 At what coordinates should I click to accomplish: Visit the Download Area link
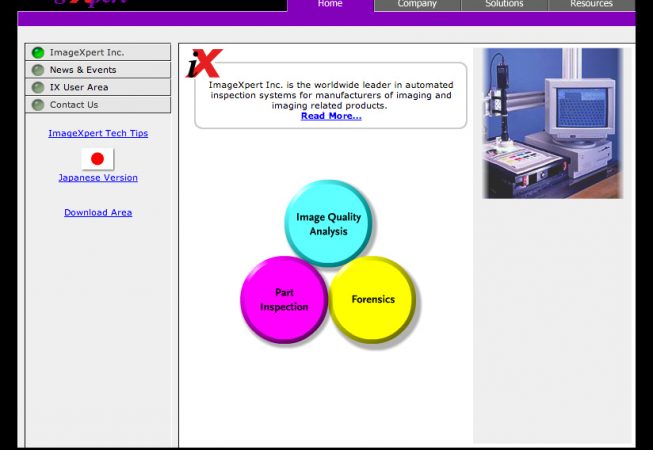pyautogui.click(x=98, y=213)
